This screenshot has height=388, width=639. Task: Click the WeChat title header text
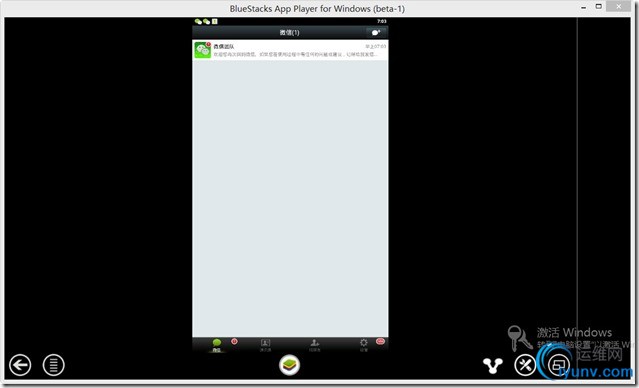tap(290, 33)
